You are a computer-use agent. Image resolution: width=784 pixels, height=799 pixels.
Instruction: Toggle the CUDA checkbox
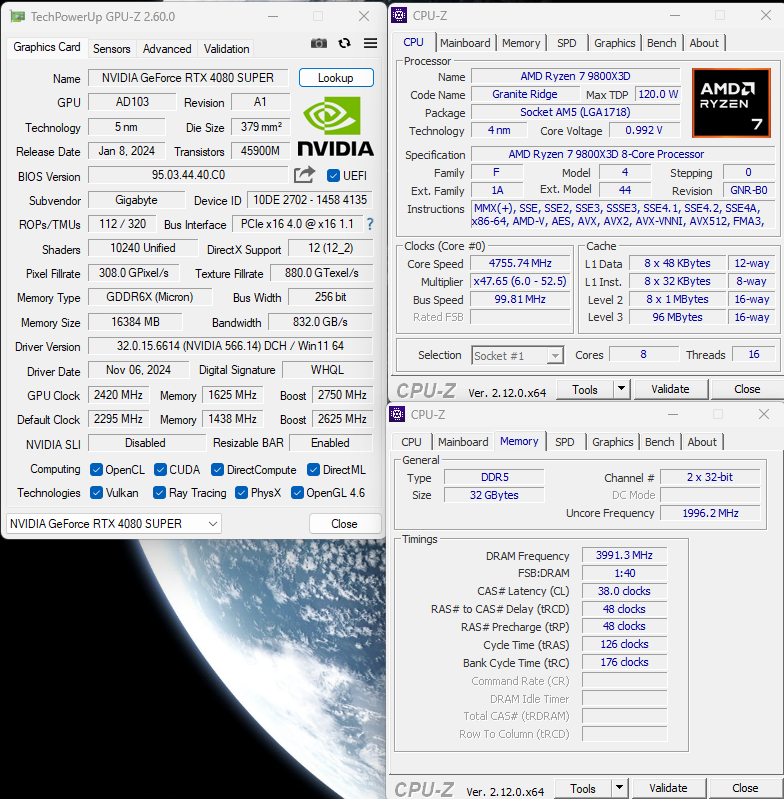159,470
